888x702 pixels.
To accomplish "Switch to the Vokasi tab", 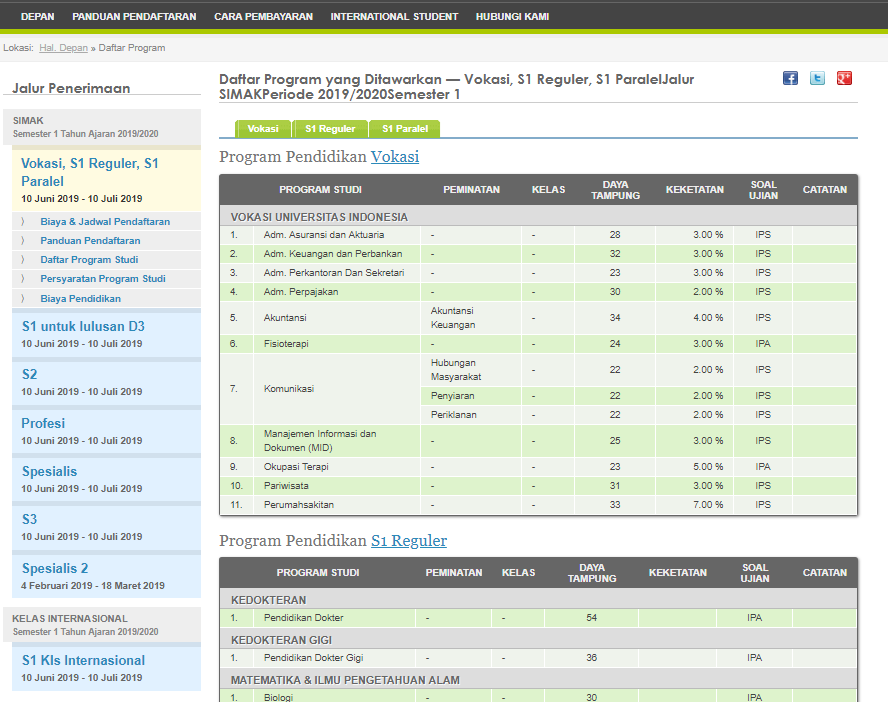I will (x=263, y=129).
